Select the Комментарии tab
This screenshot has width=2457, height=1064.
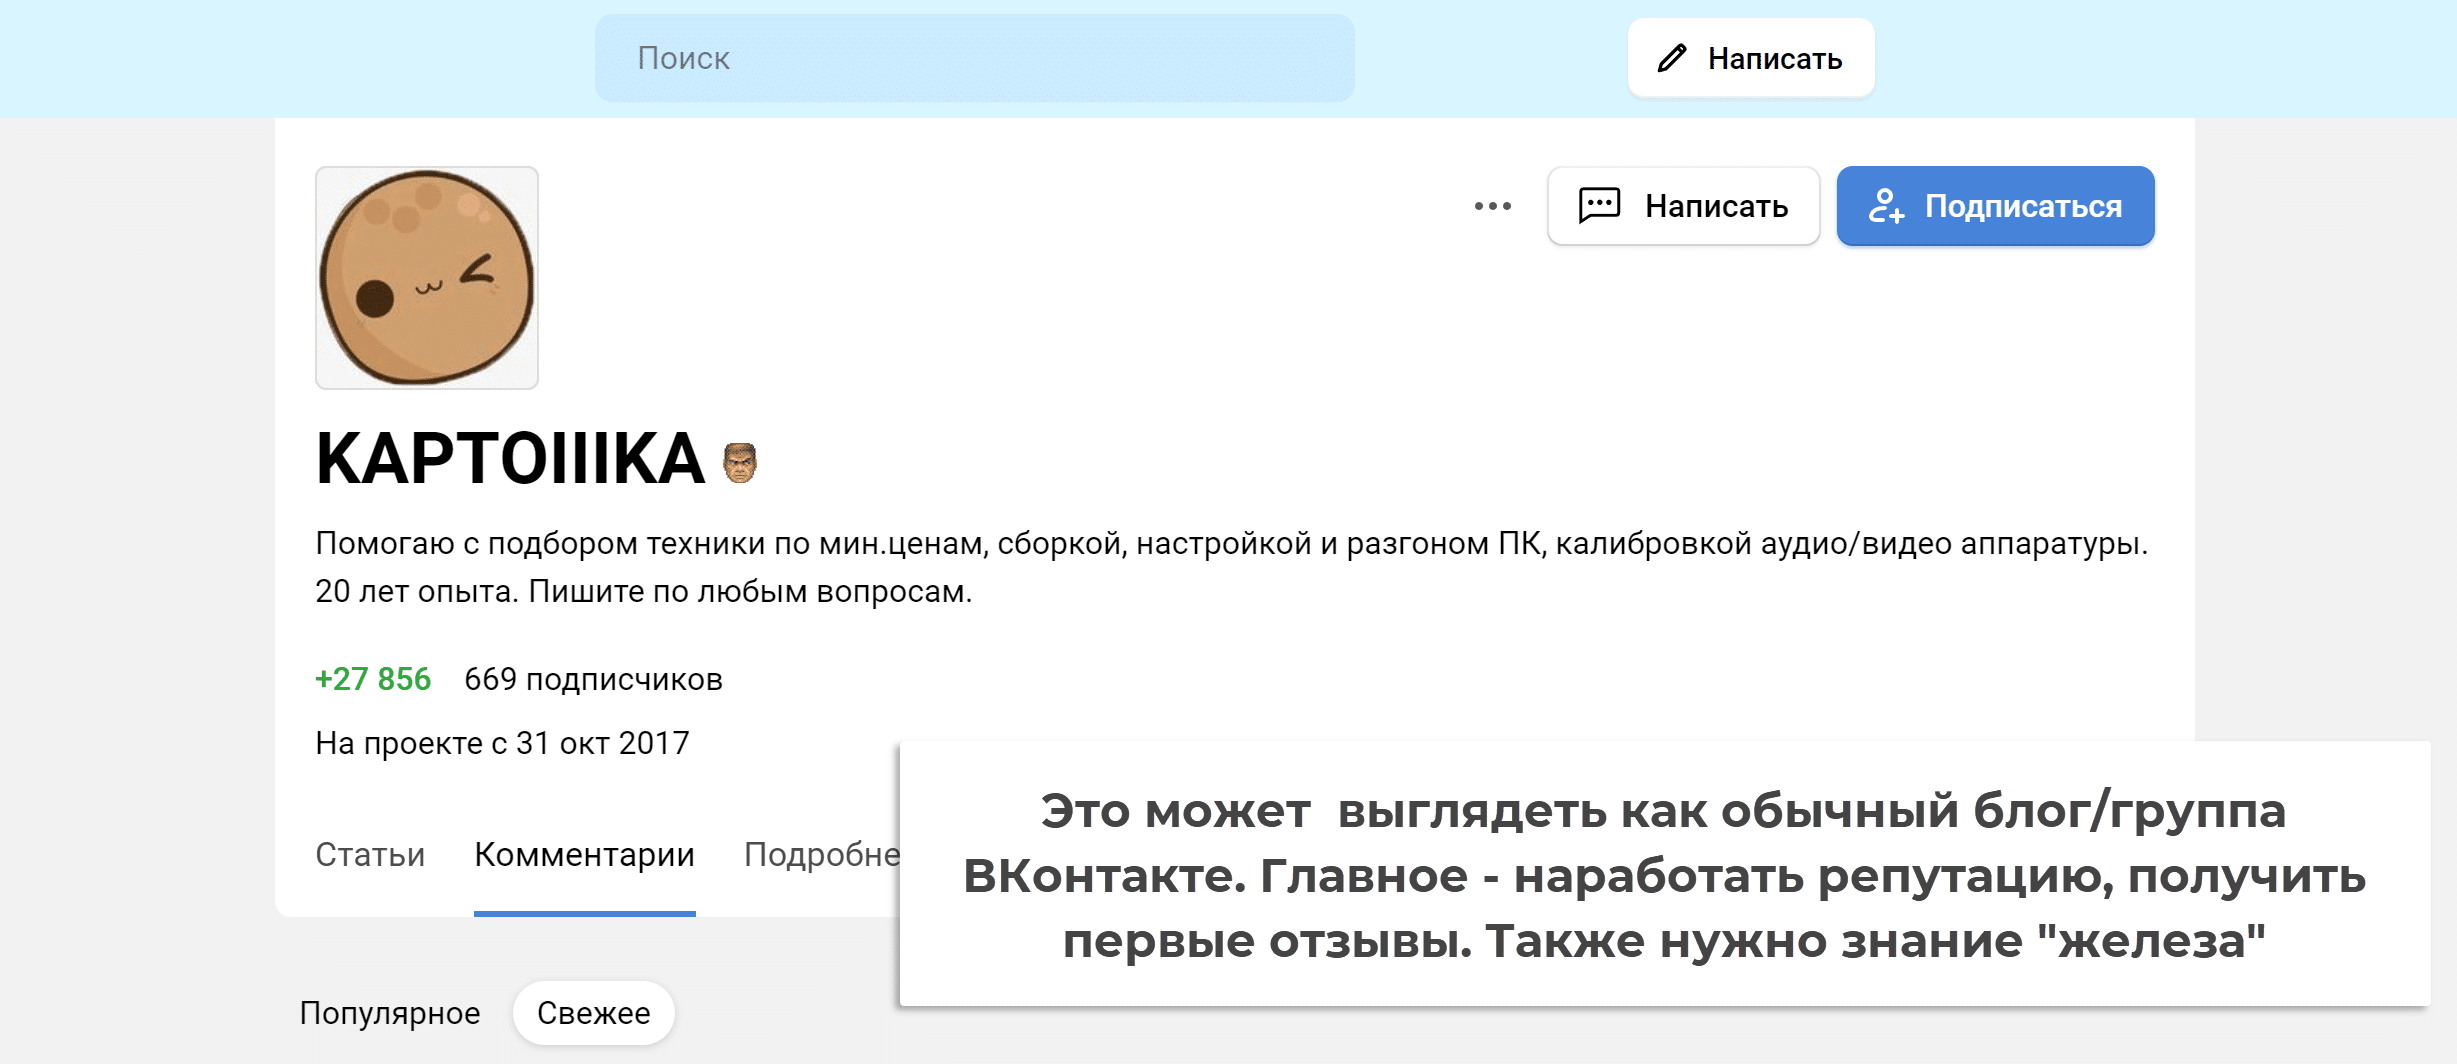point(584,854)
